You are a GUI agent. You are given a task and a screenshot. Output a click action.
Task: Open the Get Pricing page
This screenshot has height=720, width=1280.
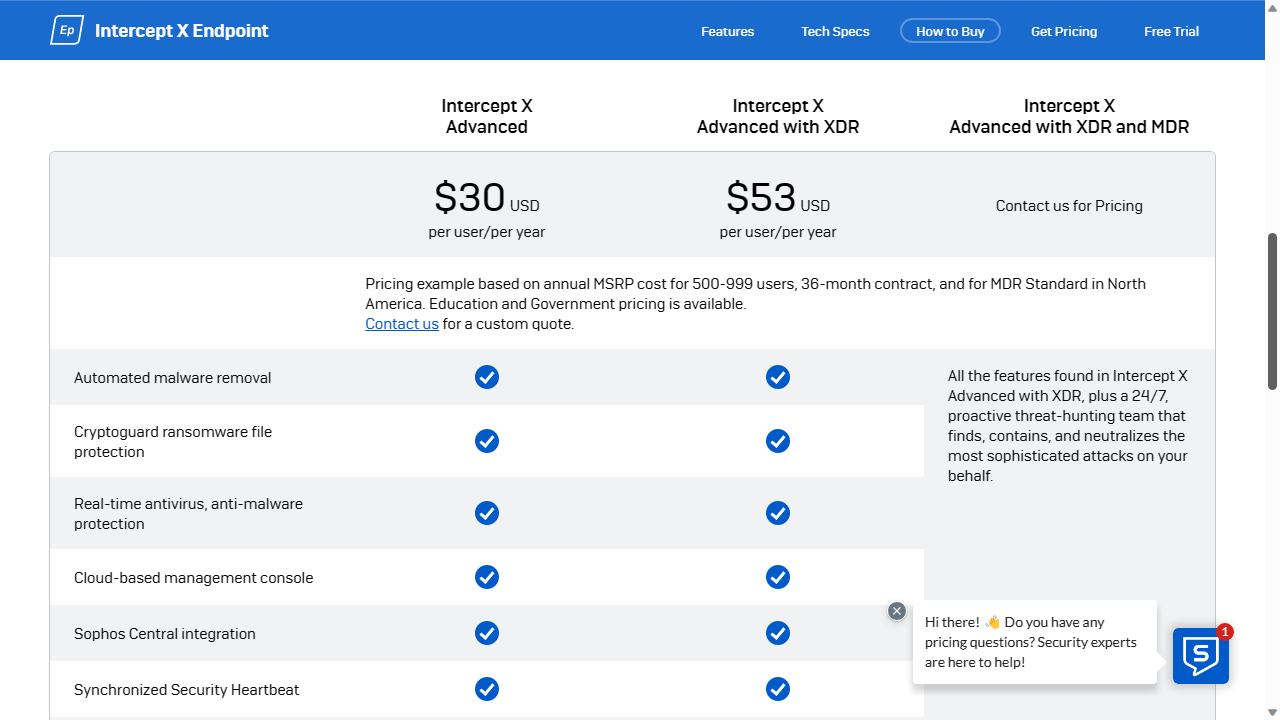1064,31
